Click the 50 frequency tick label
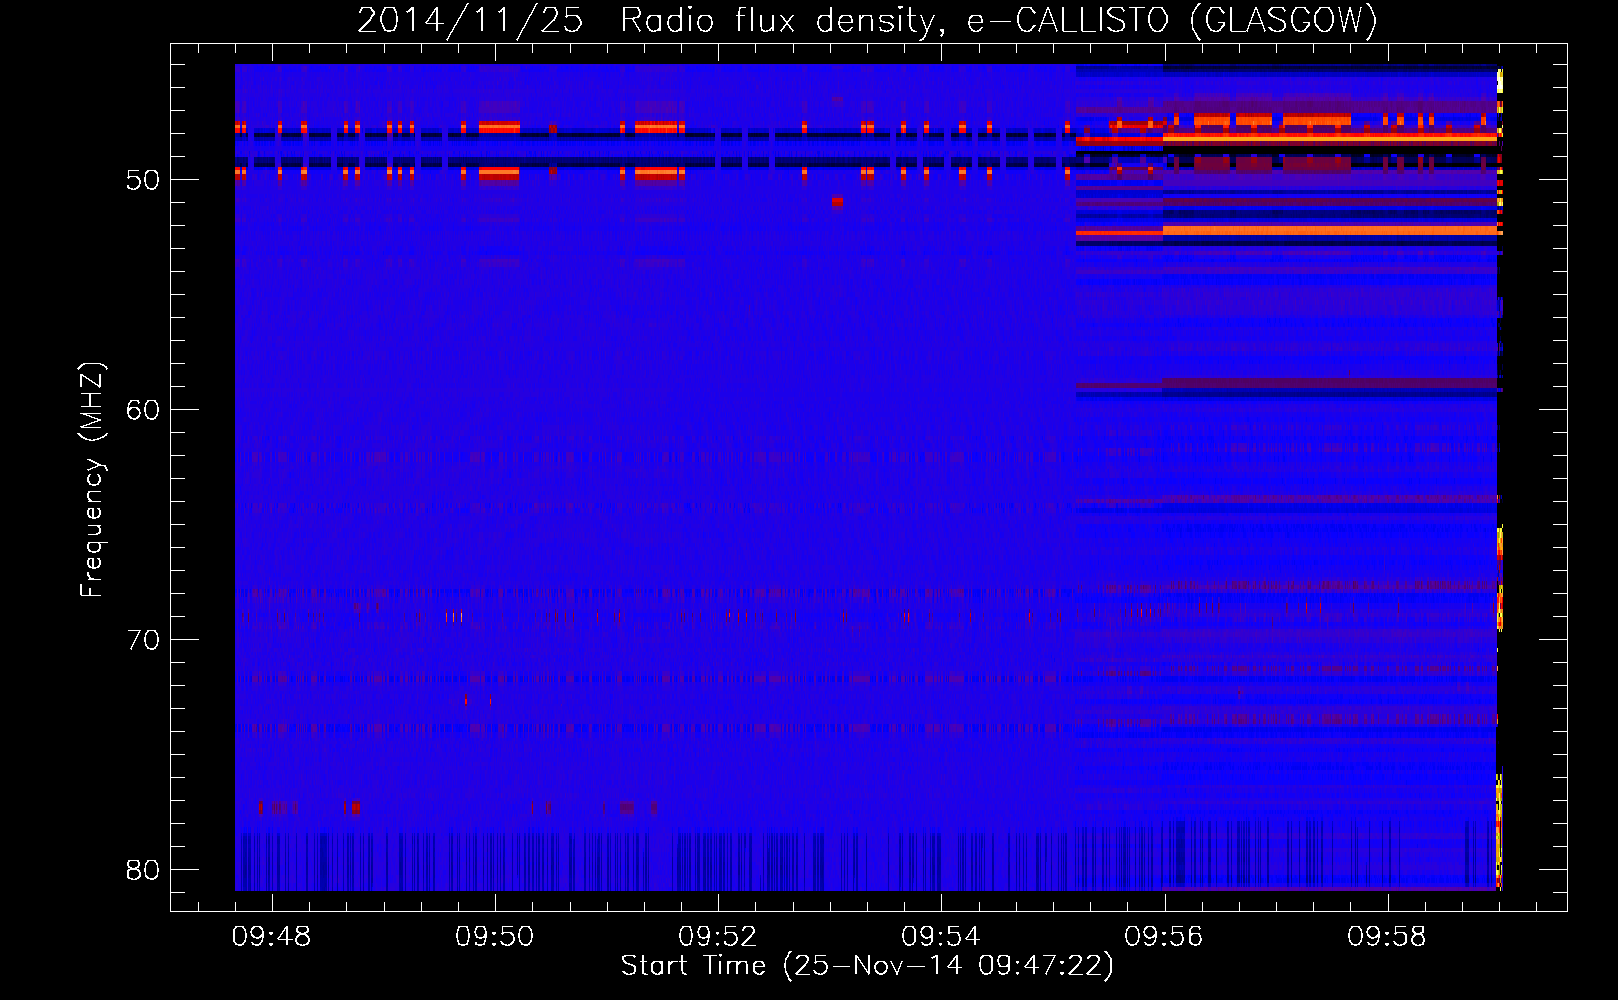The width and height of the screenshot is (1618, 1000). tap(143, 181)
